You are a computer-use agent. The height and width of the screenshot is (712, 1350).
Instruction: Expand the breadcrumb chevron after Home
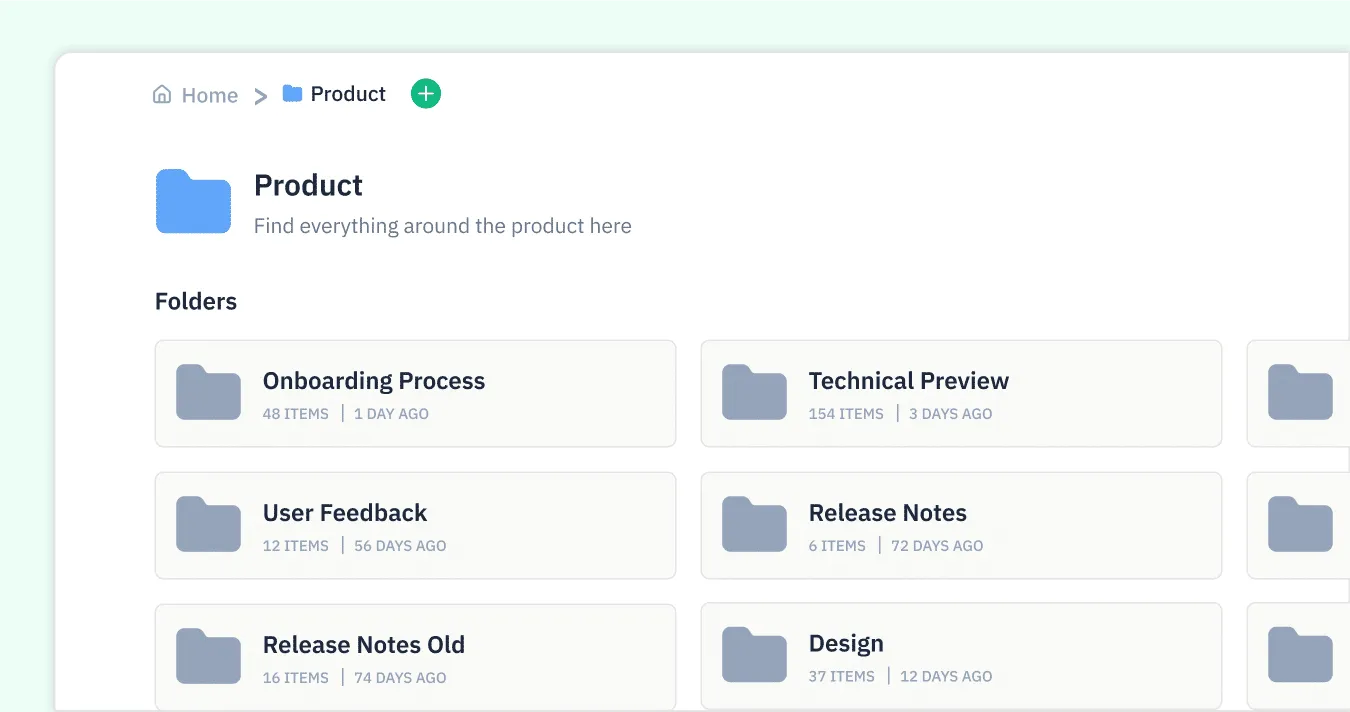[260, 94]
